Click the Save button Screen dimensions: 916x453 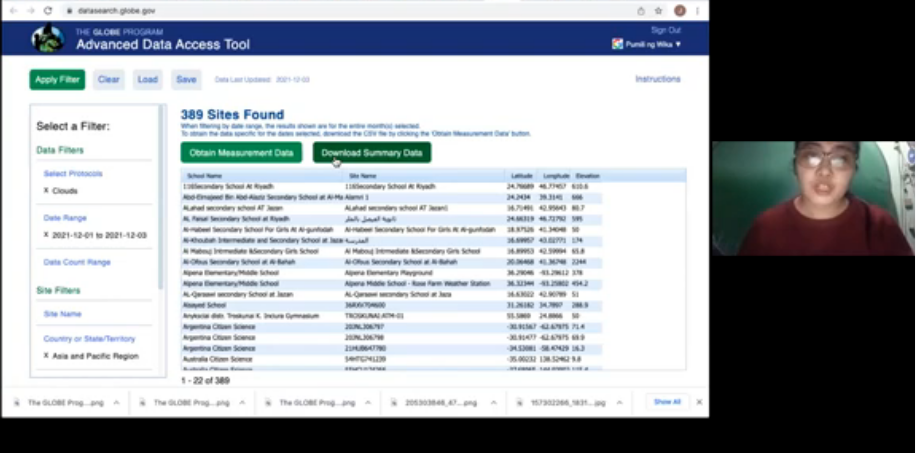click(186, 79)
